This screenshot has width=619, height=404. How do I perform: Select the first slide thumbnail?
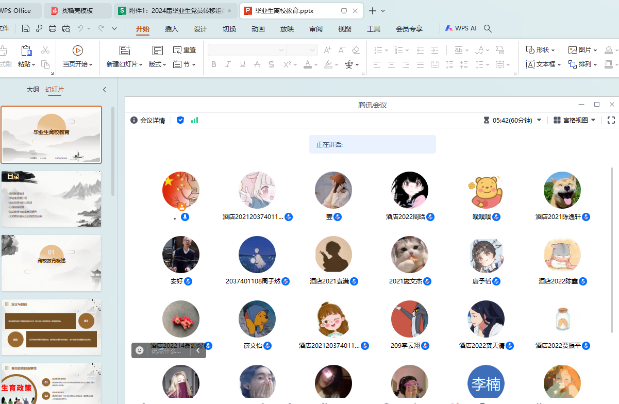[x=51, y=135]
